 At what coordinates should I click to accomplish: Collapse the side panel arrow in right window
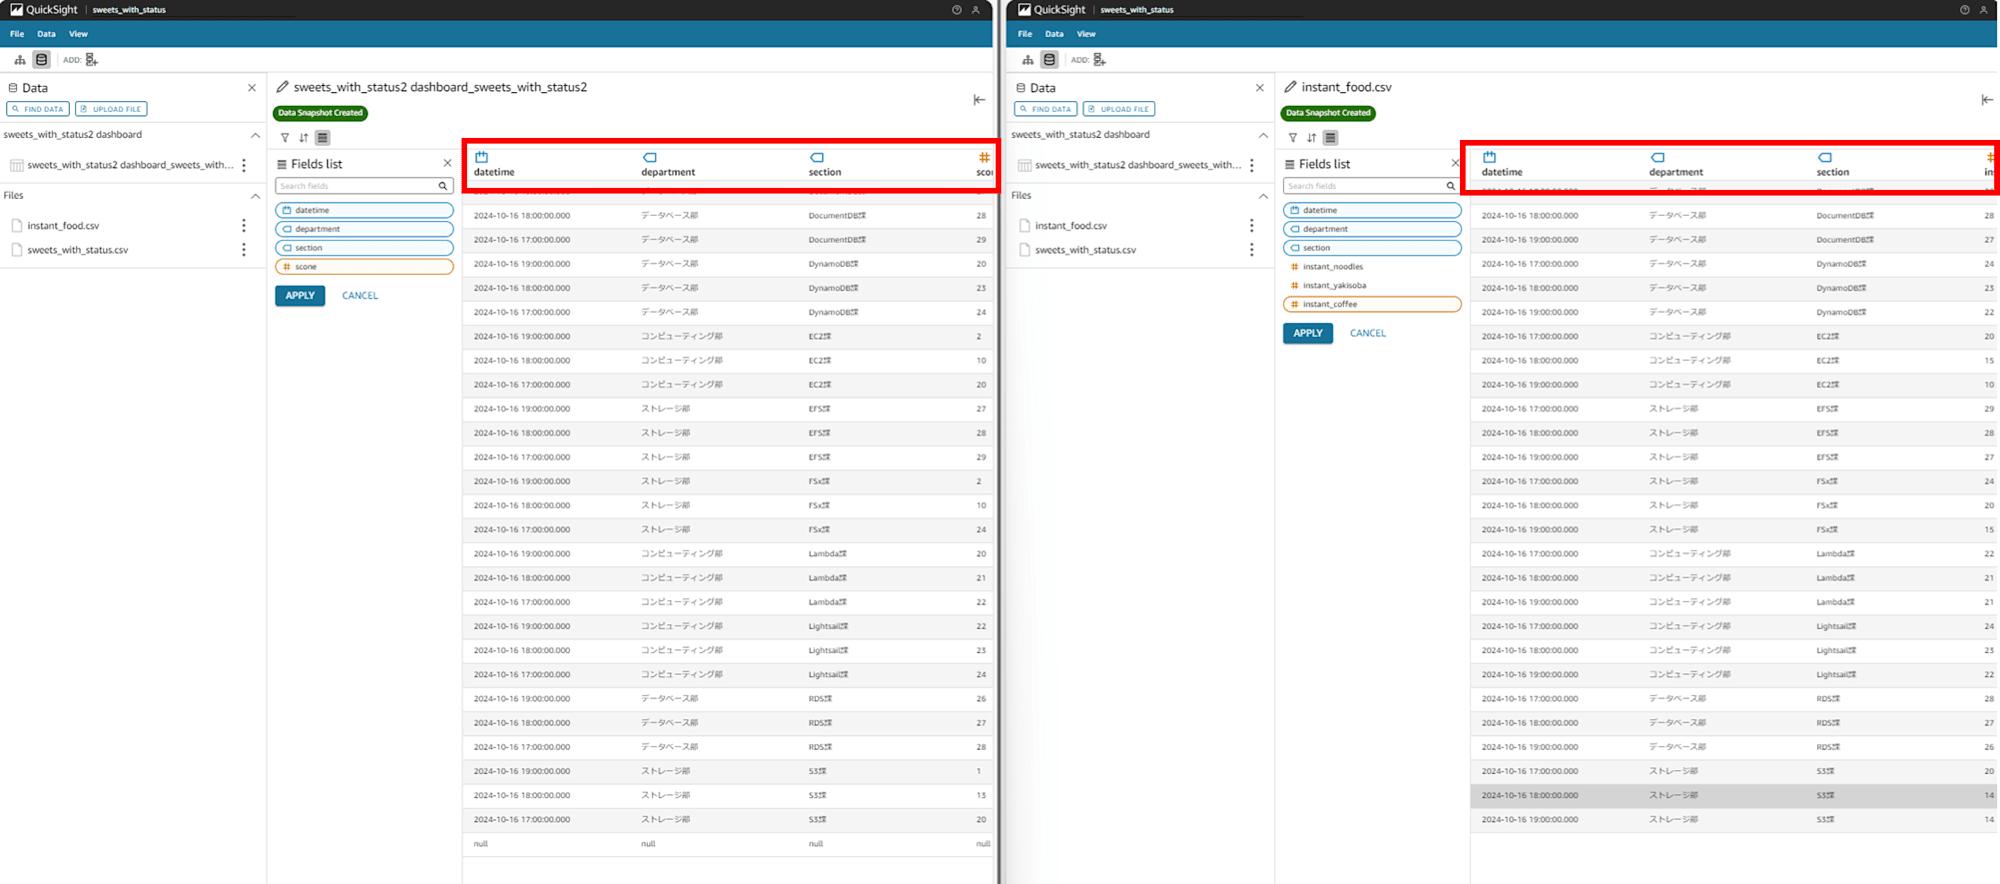(1987, 99)
